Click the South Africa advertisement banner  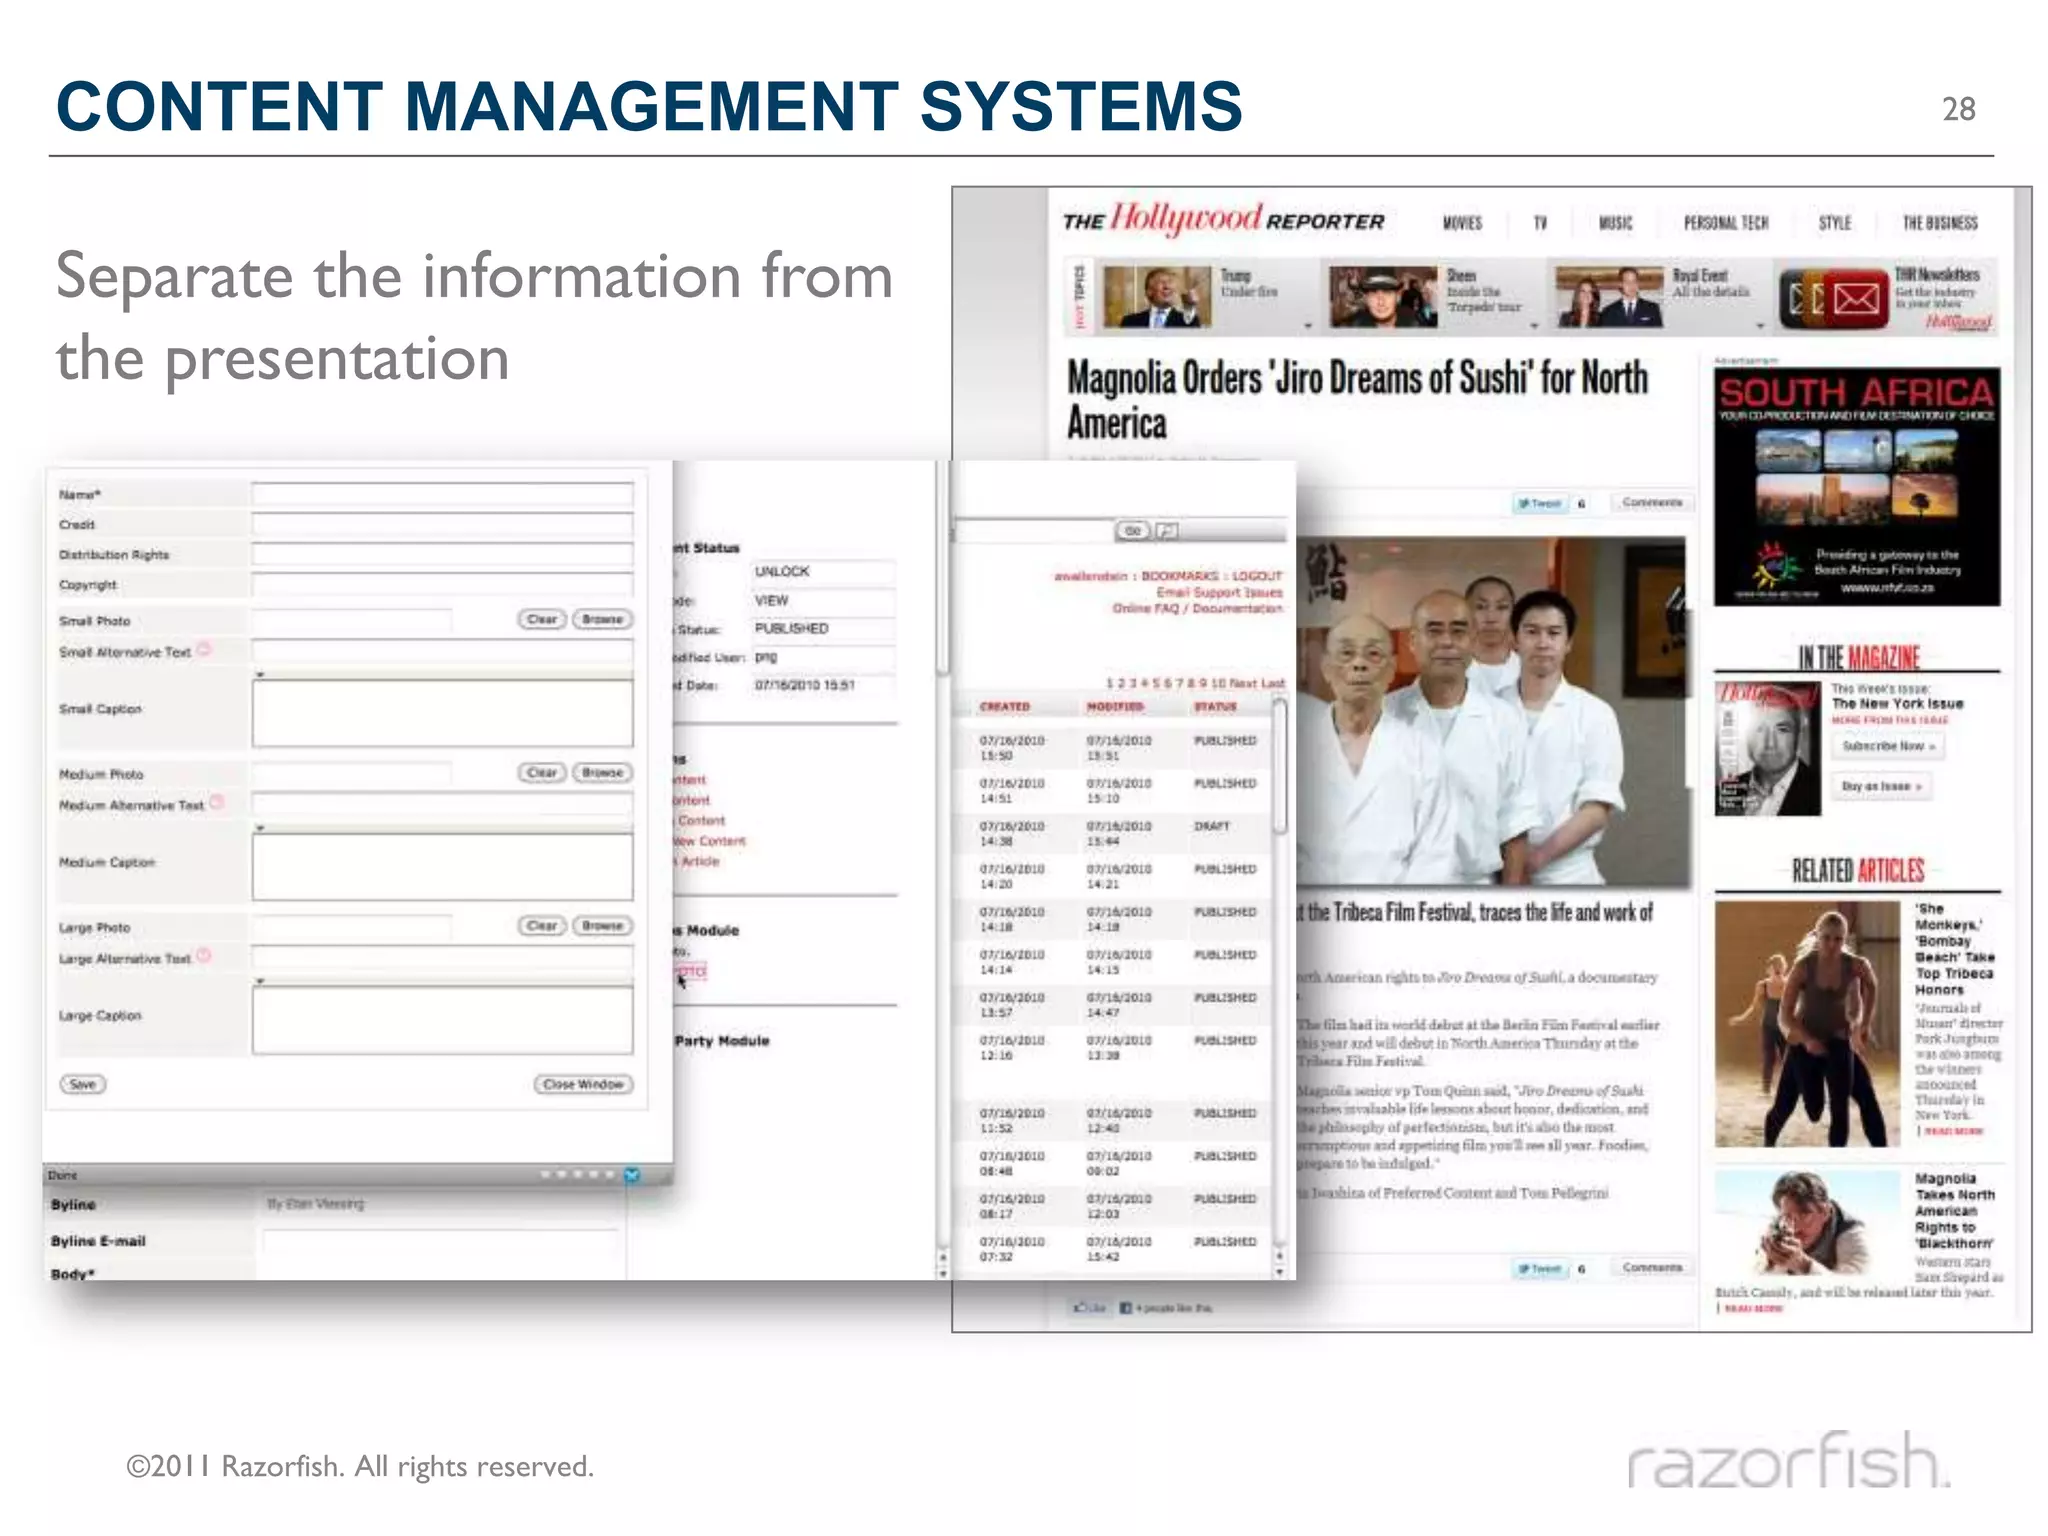point(1857,487)
